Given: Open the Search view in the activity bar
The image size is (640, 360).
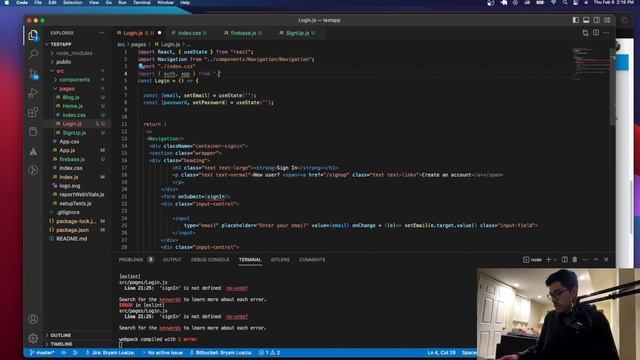Looking at the screenshot, I should click(x=33, y=54).
